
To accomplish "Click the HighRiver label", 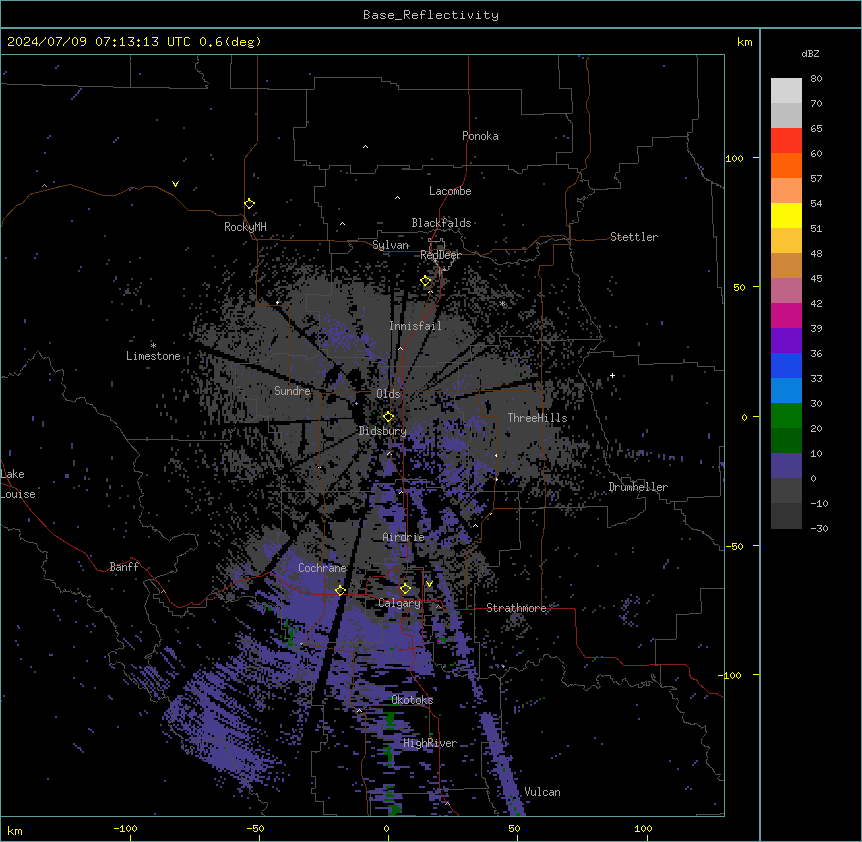I will click(x=430, y=743).
